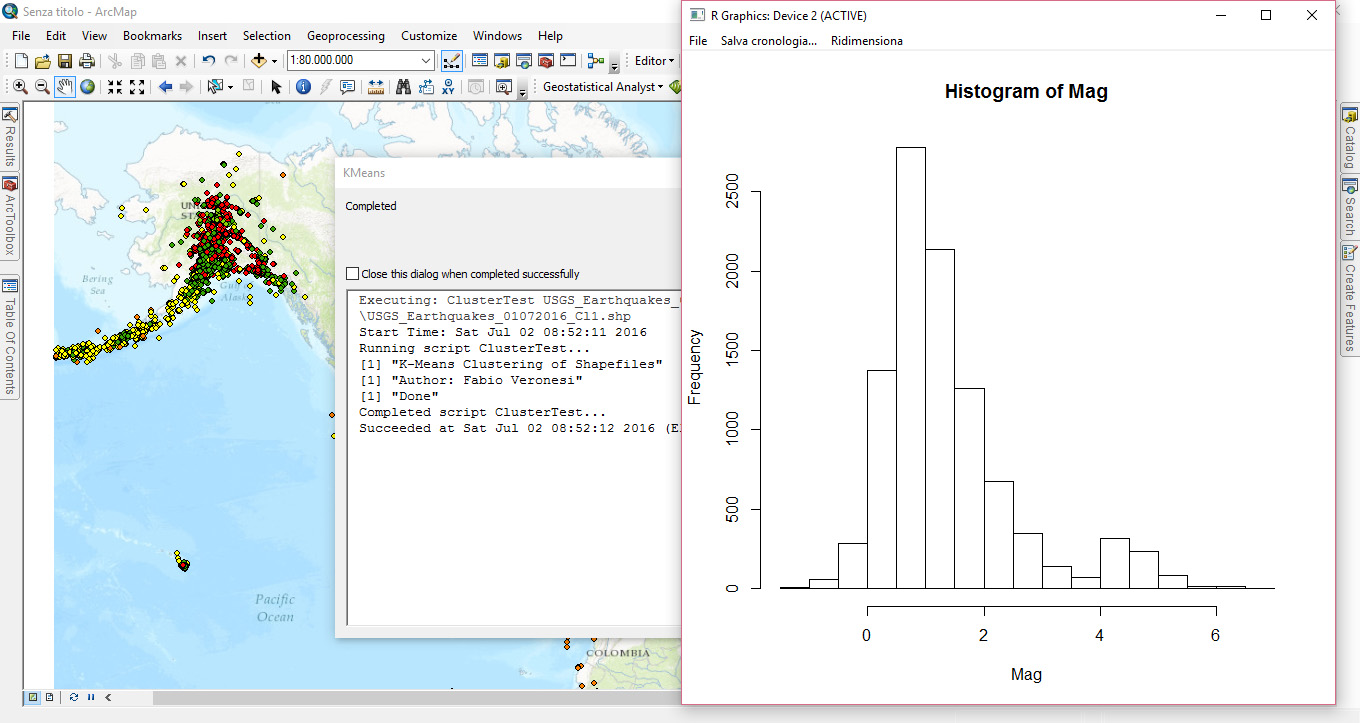
Task: Open the Catalog window from the Standard toolbar
Action: [x=501, y=60]
